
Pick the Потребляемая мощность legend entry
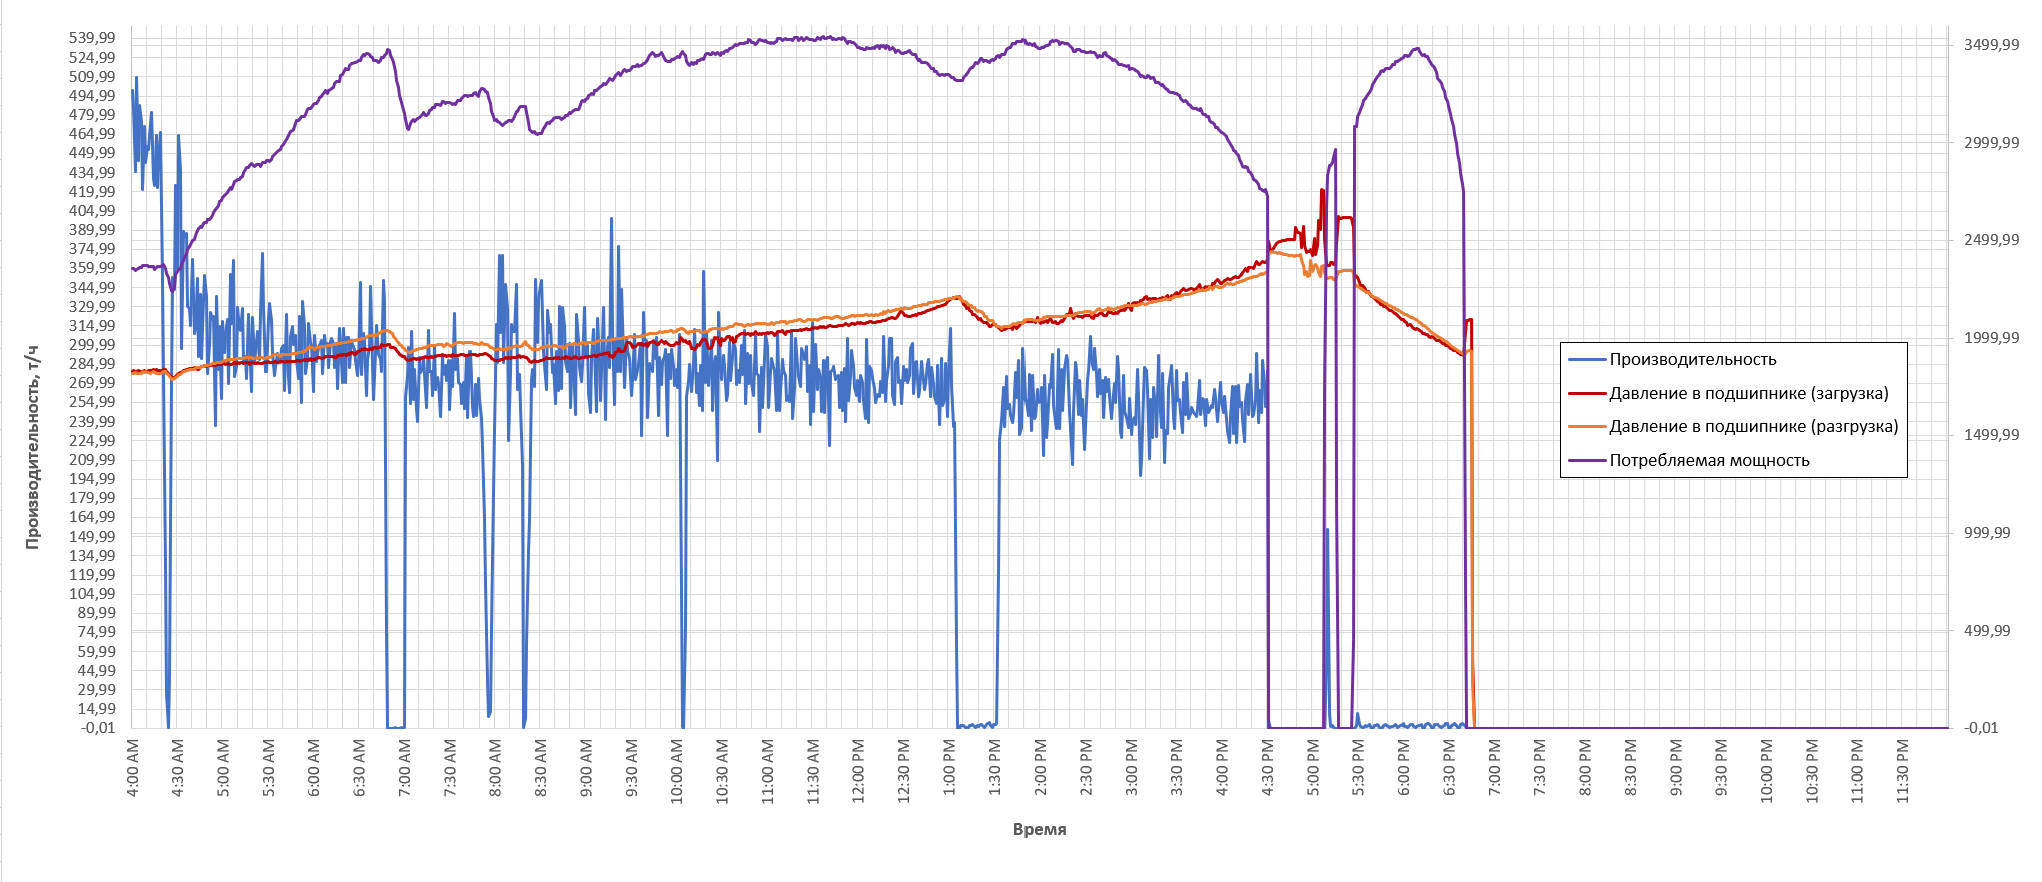[x=1709, y=461]
